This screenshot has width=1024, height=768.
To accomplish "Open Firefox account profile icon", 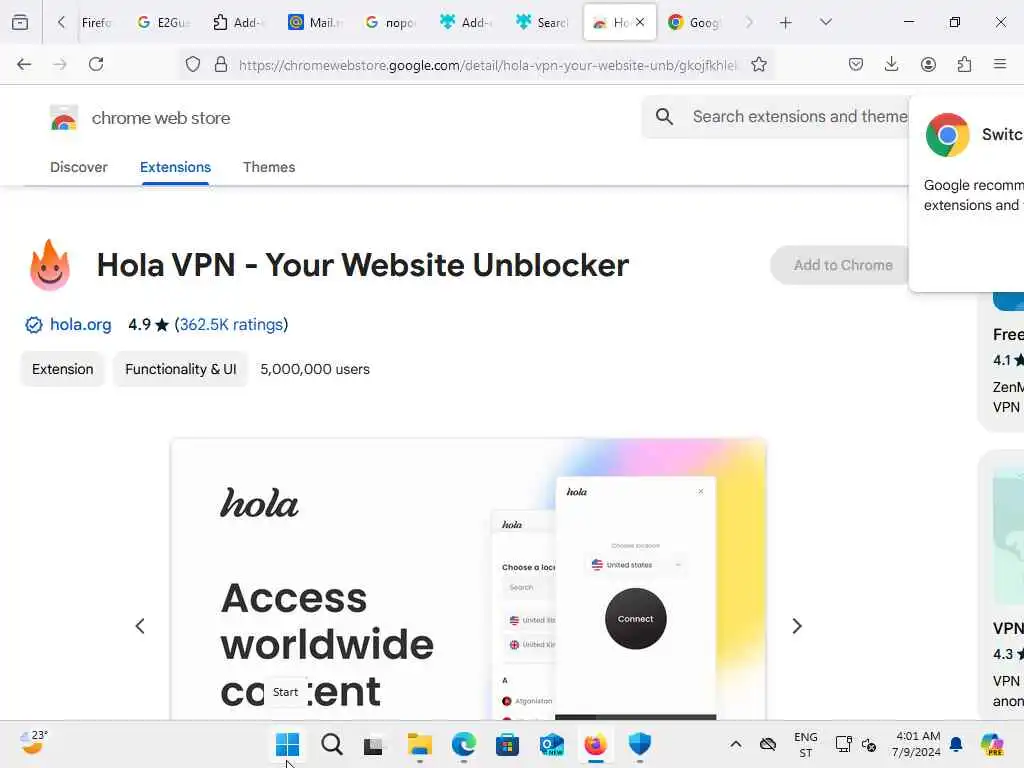I will [928, 64].
